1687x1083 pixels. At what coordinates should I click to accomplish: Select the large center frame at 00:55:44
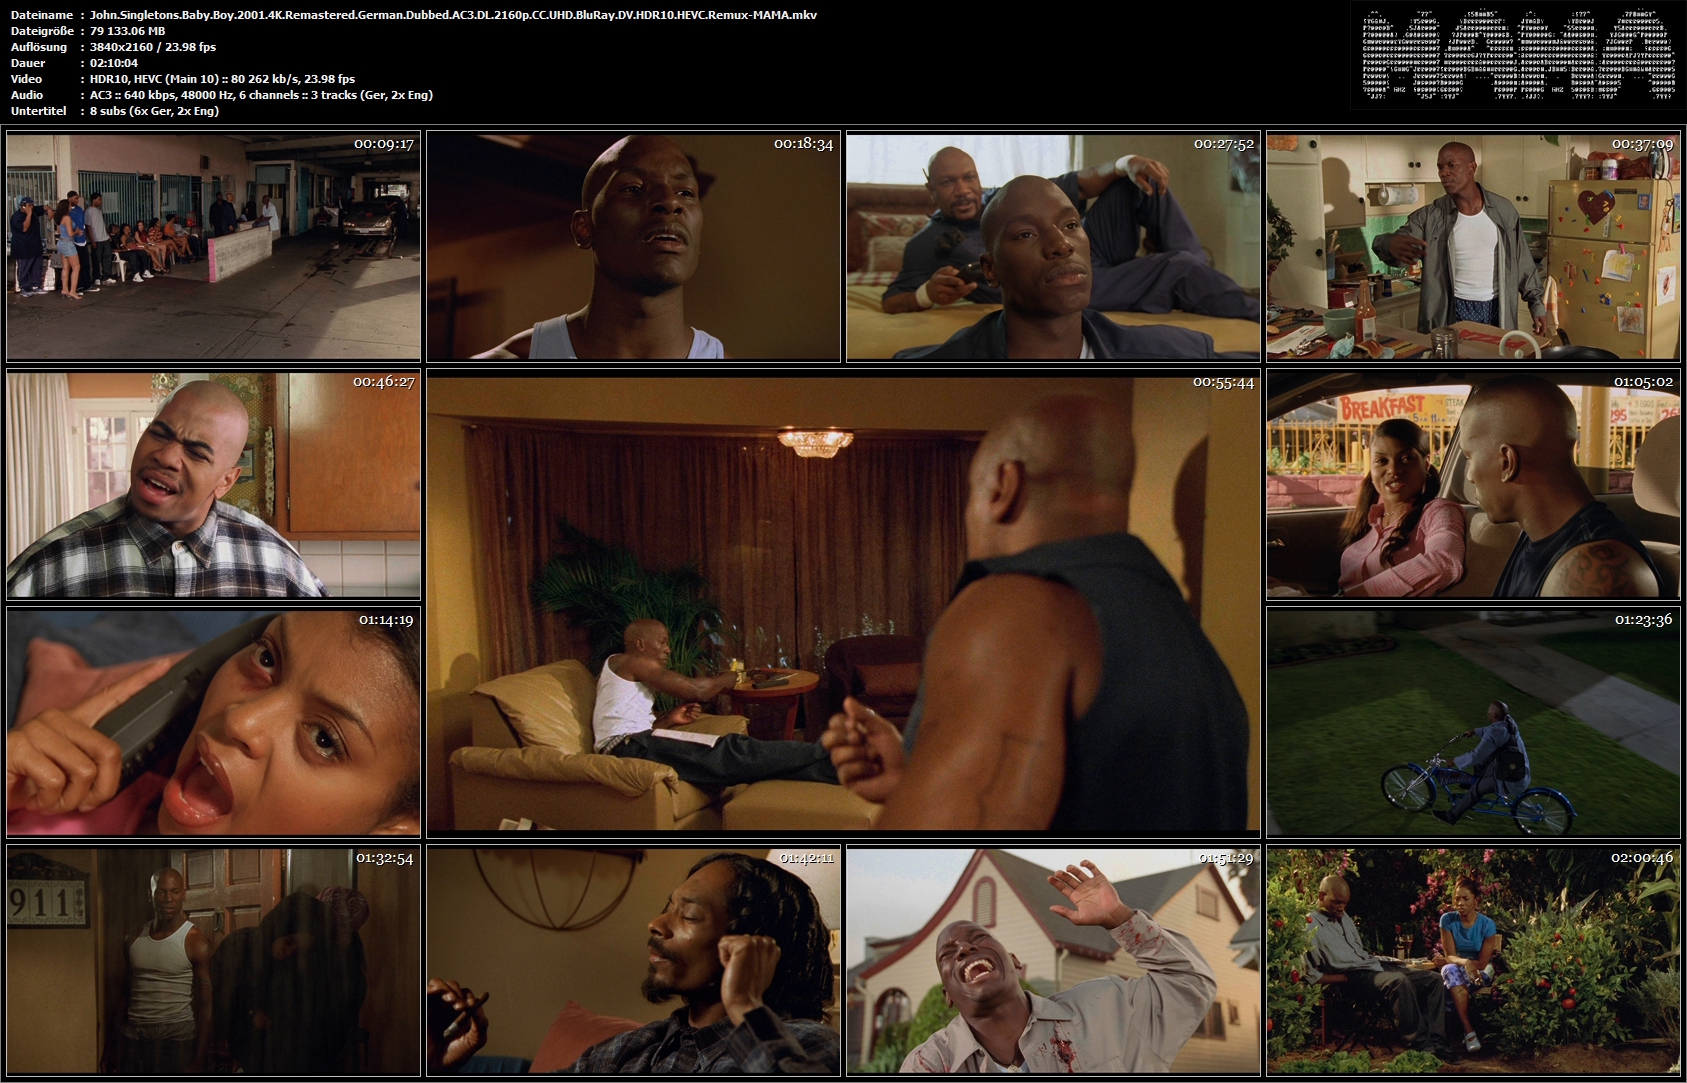point(843,604)
